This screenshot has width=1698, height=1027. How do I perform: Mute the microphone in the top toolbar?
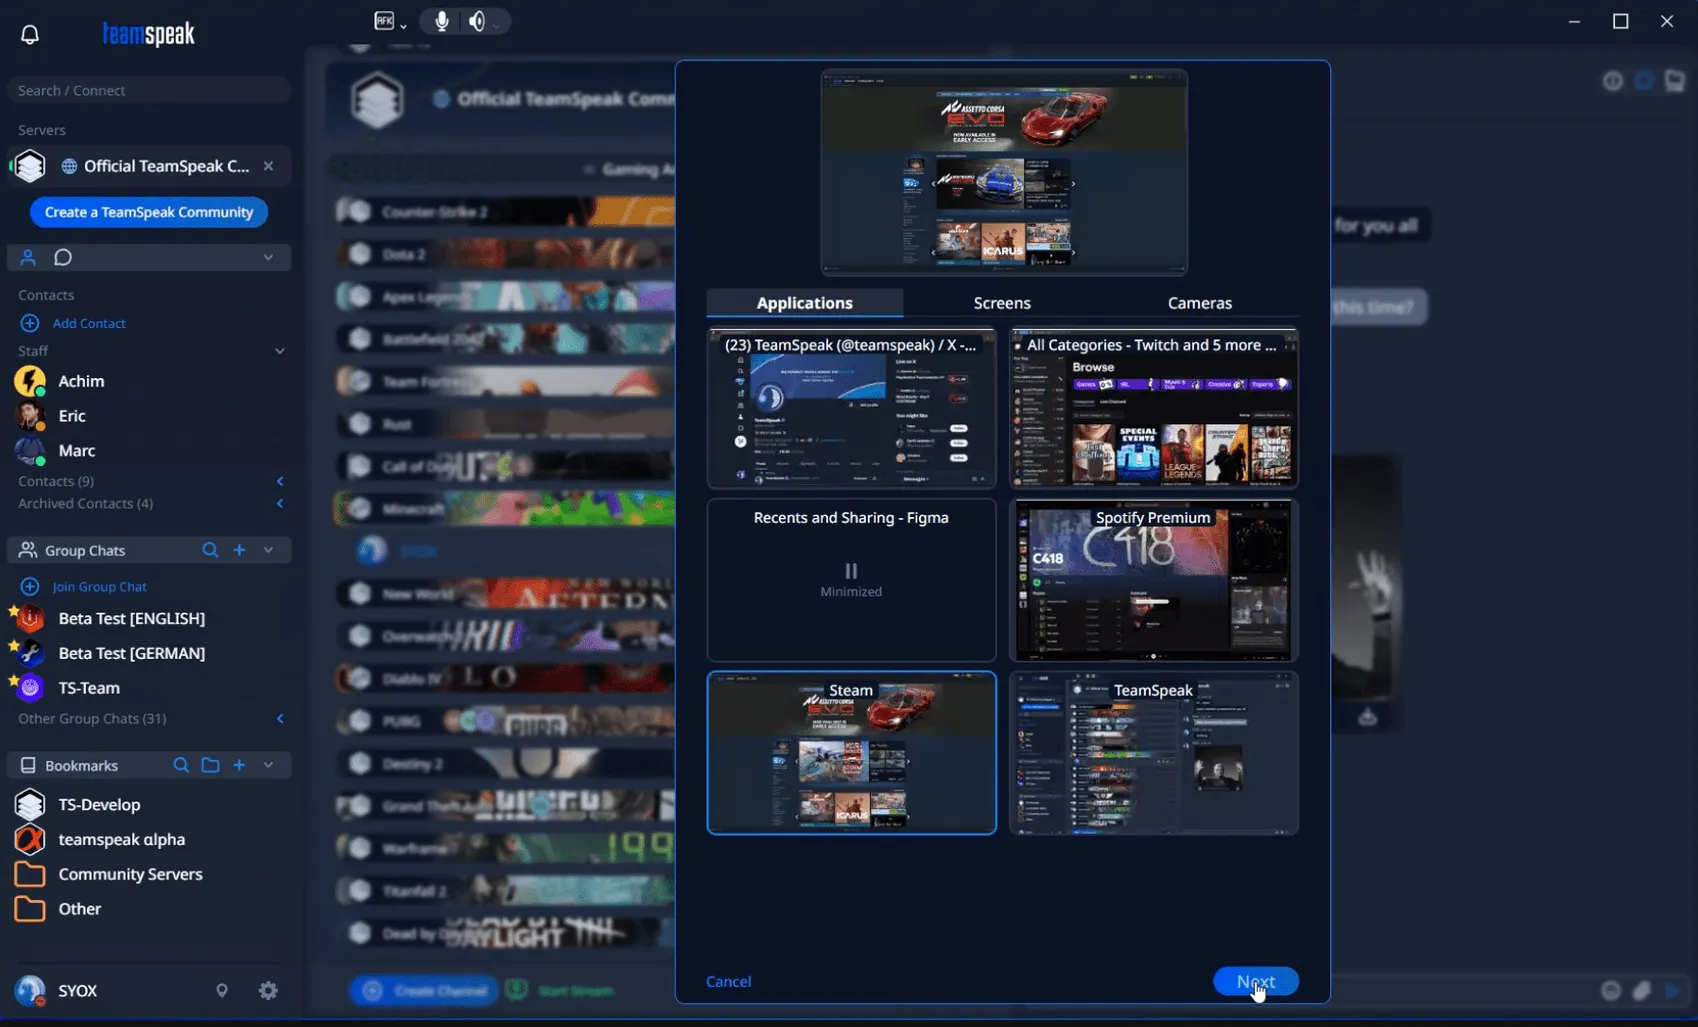(x=440, y=20)
